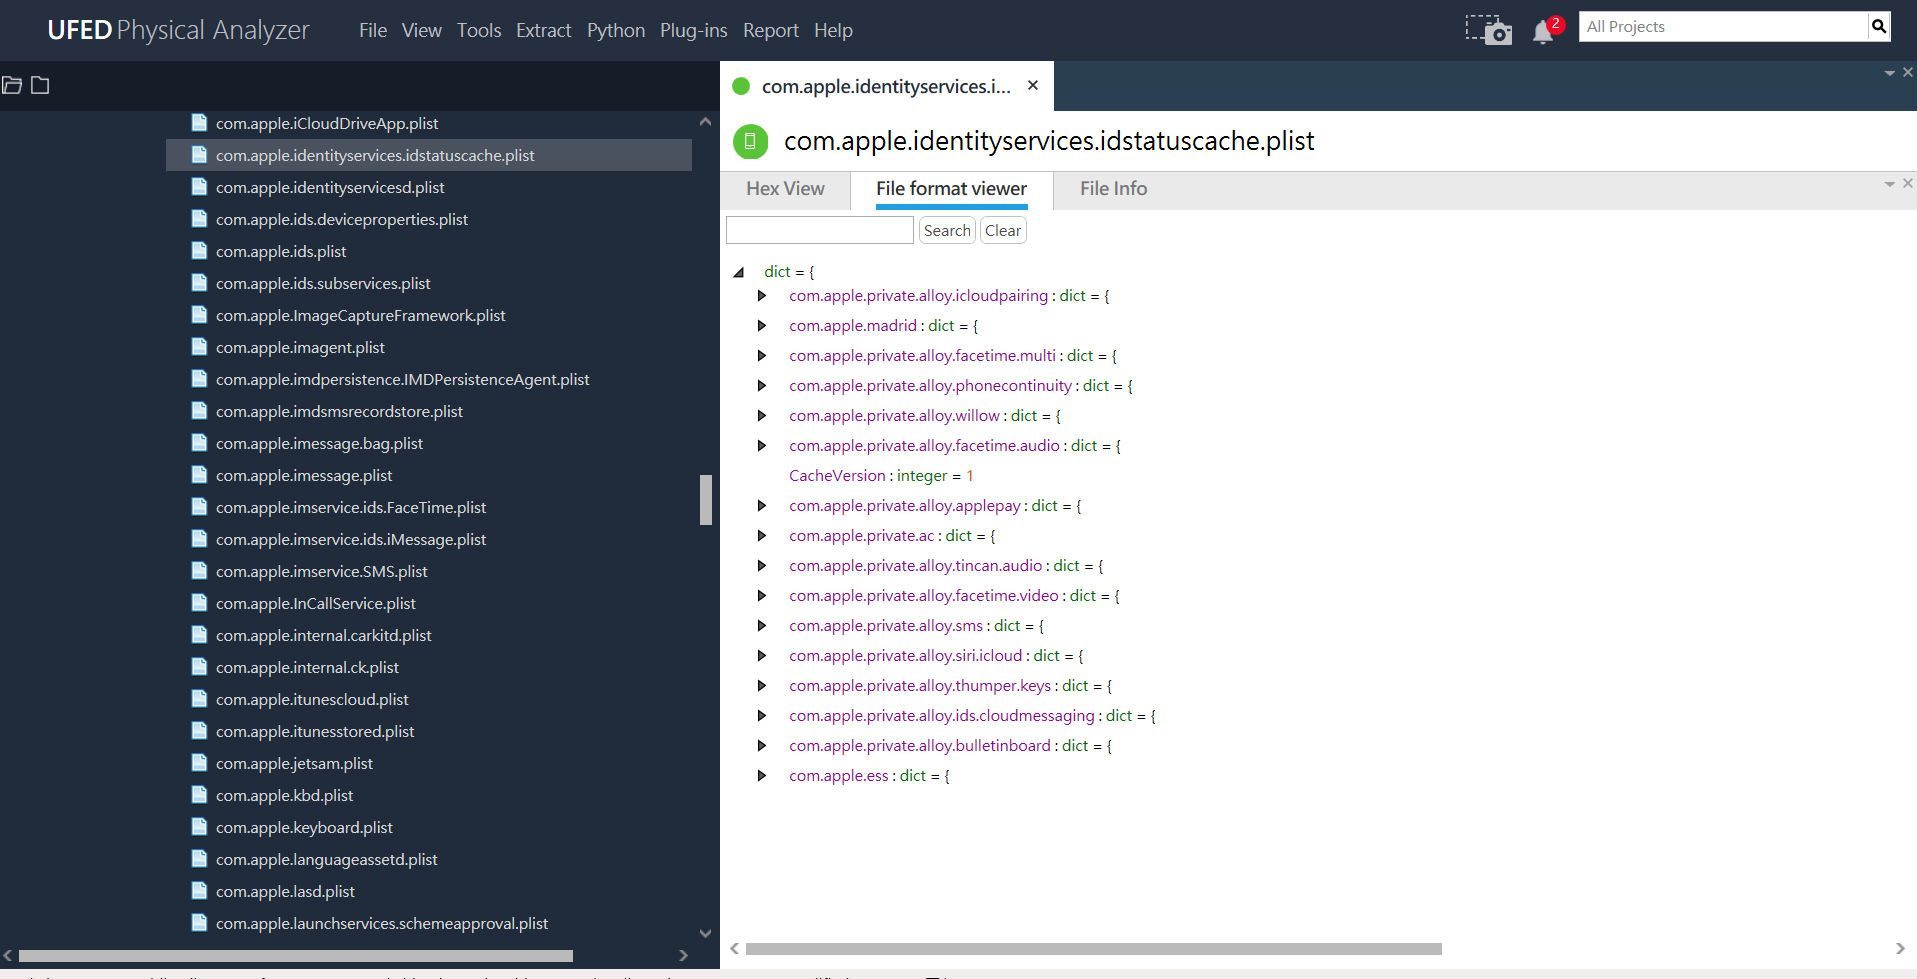Expand the com.apple.ess dict

[x=762, y=776]
